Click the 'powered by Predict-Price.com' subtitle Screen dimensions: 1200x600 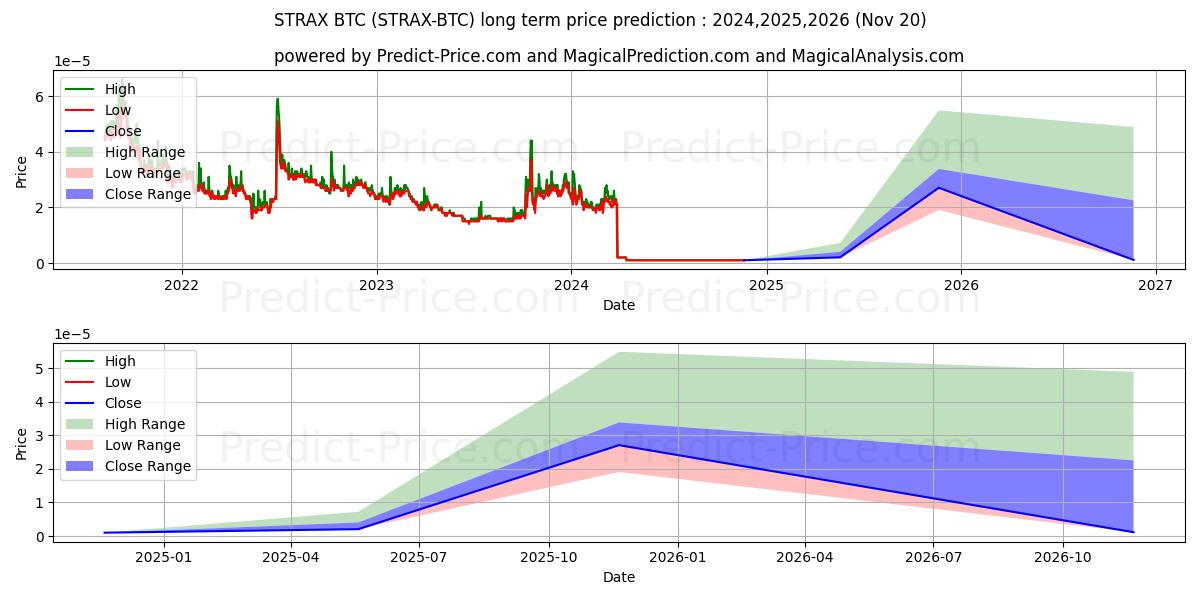(x=619, y=56)
